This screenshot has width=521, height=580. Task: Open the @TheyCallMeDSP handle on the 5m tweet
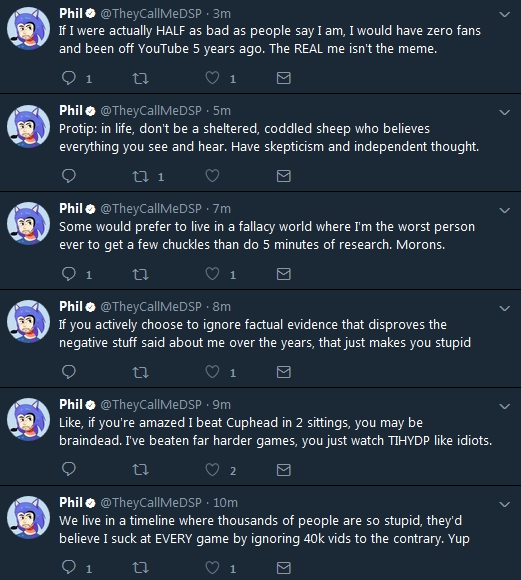point(151,111)
